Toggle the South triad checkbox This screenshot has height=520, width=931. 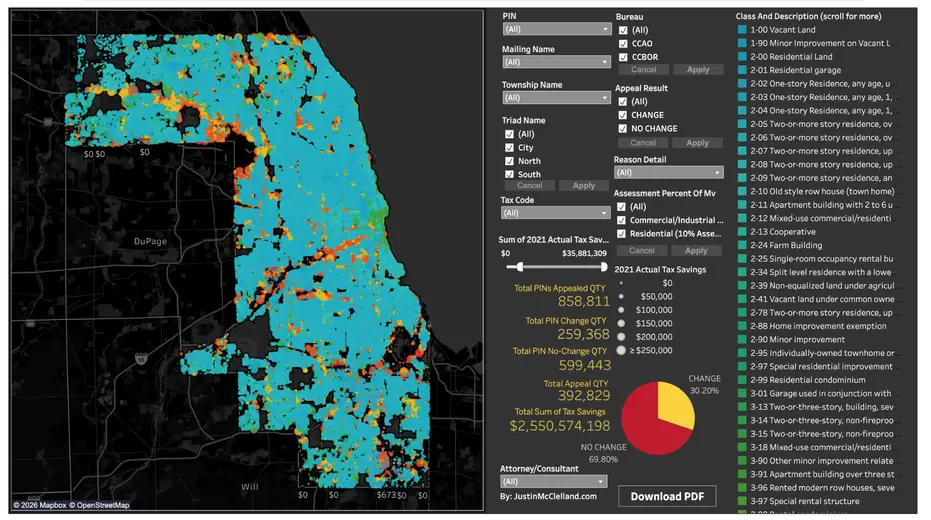[509, 174]
